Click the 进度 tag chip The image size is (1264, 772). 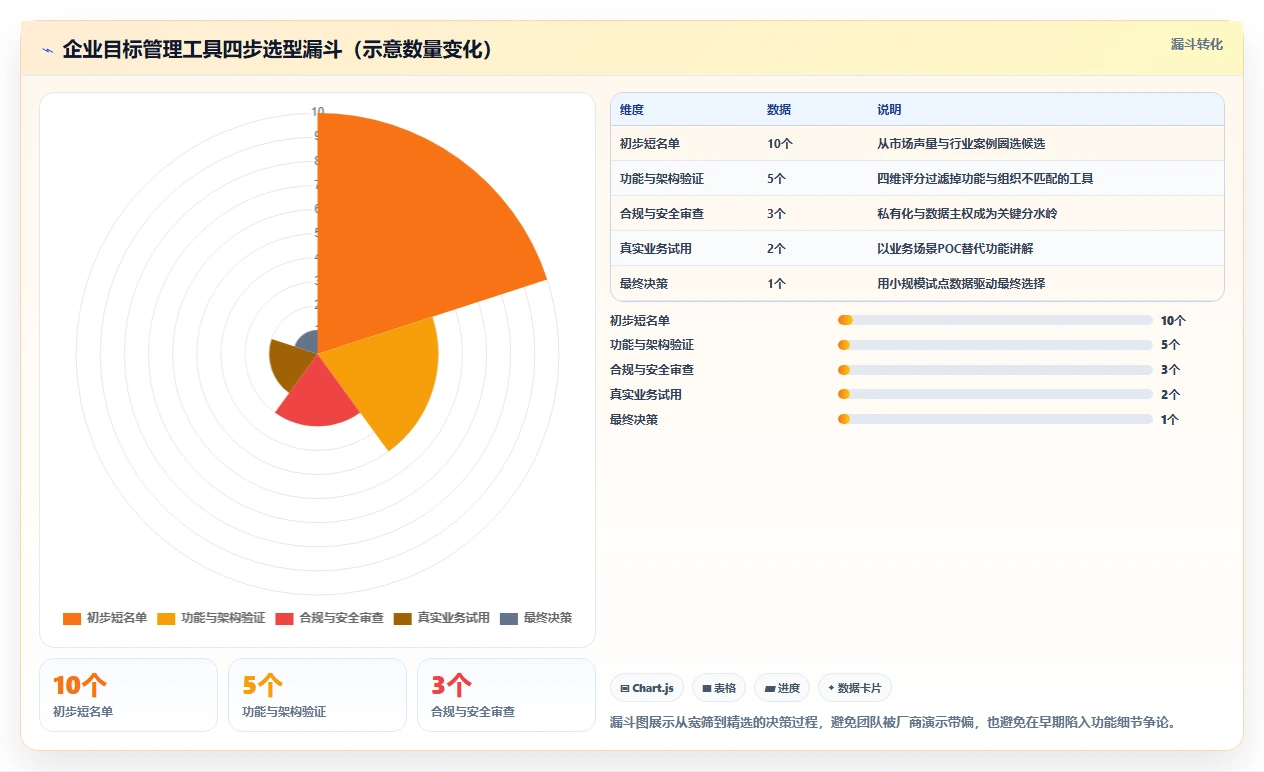(782, 688)
